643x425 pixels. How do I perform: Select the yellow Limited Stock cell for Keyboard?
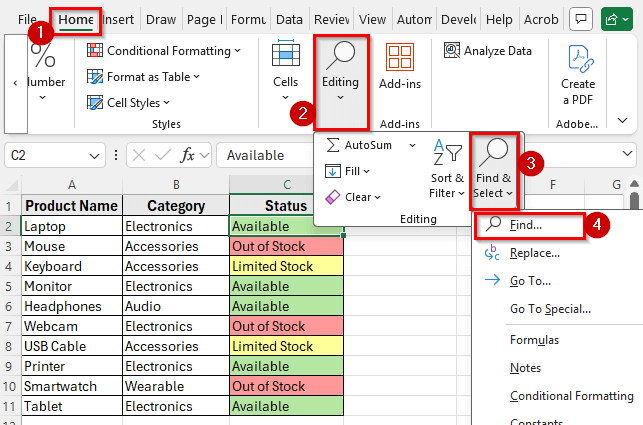(x=286, y=266)
